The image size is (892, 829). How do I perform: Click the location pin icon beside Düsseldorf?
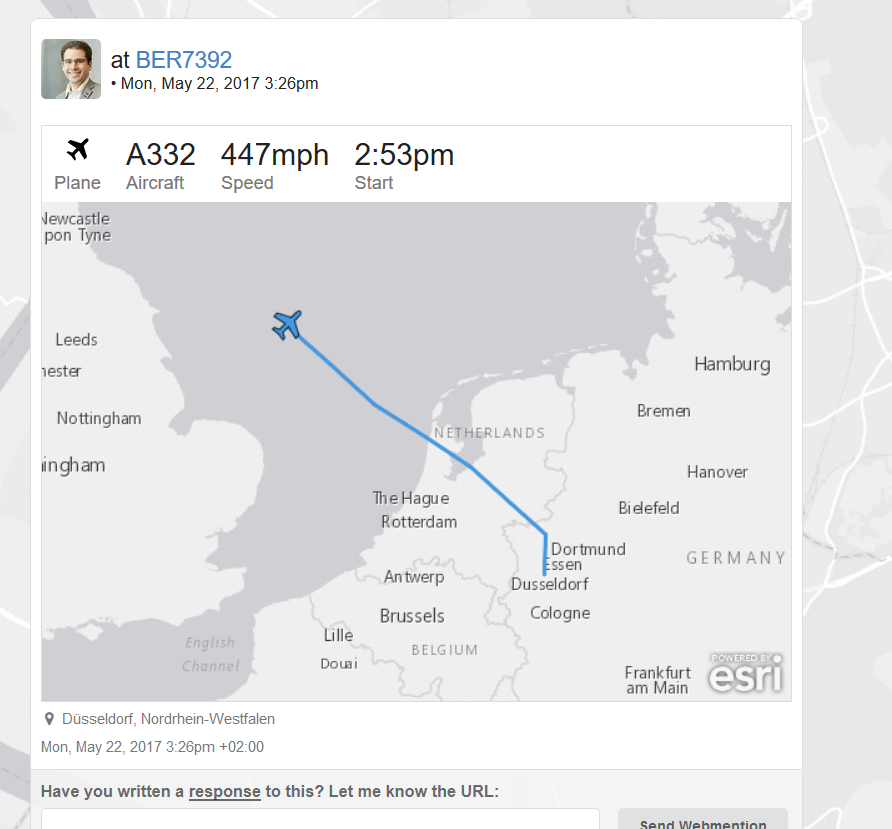tap(49, 719)
